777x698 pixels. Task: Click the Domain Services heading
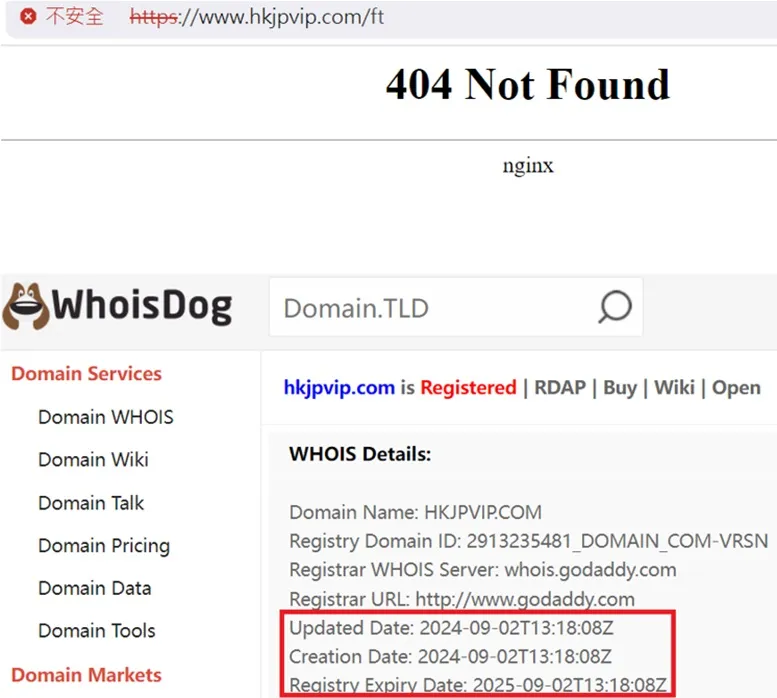[86, 374]
